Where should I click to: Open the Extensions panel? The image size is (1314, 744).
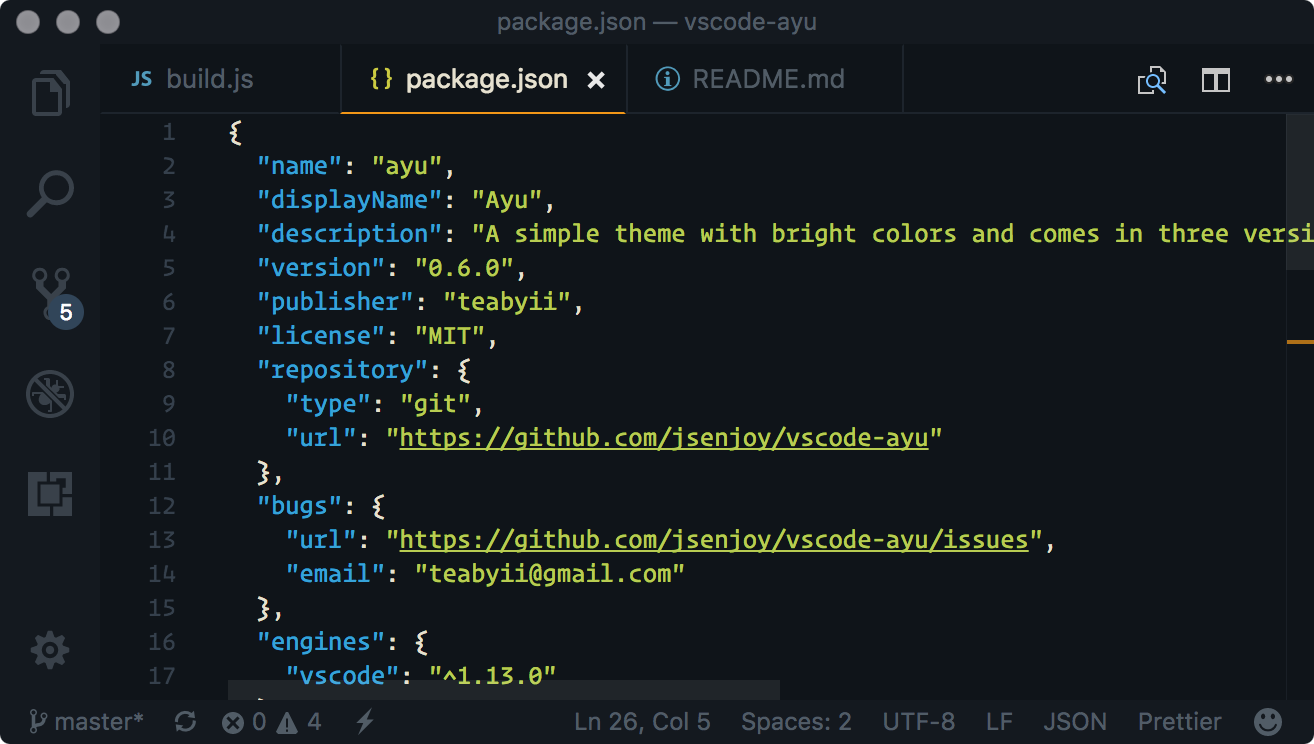[50, 491]
